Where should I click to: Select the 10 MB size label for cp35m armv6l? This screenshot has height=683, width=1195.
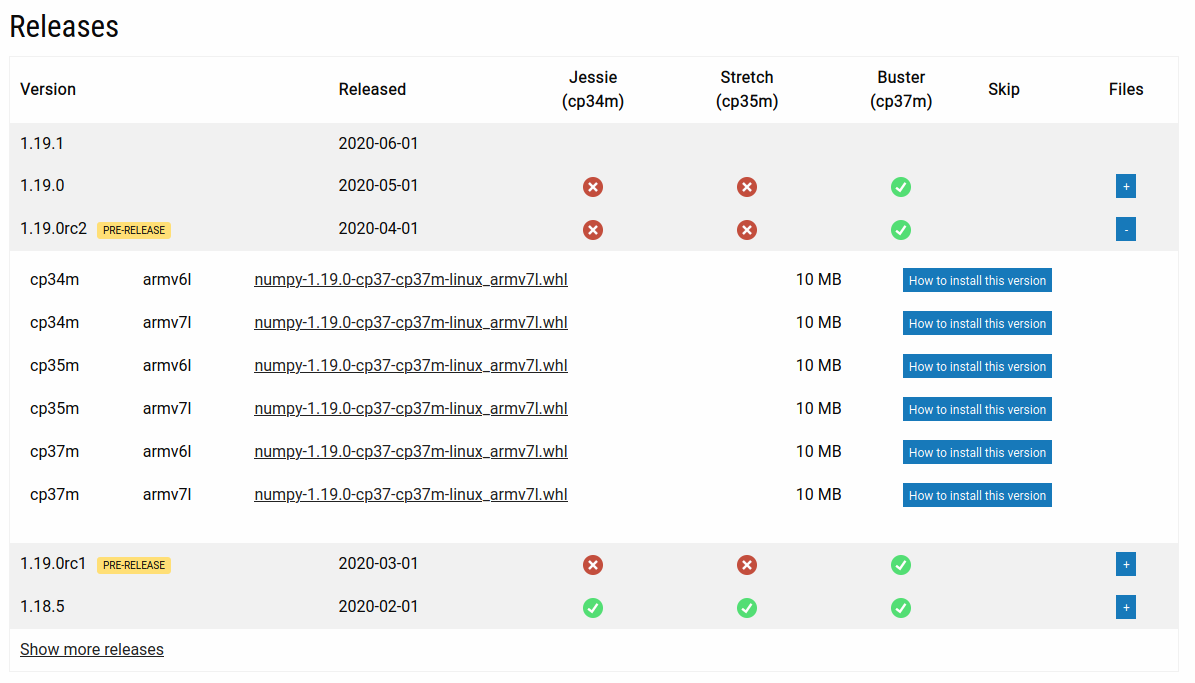pos(818,365)
